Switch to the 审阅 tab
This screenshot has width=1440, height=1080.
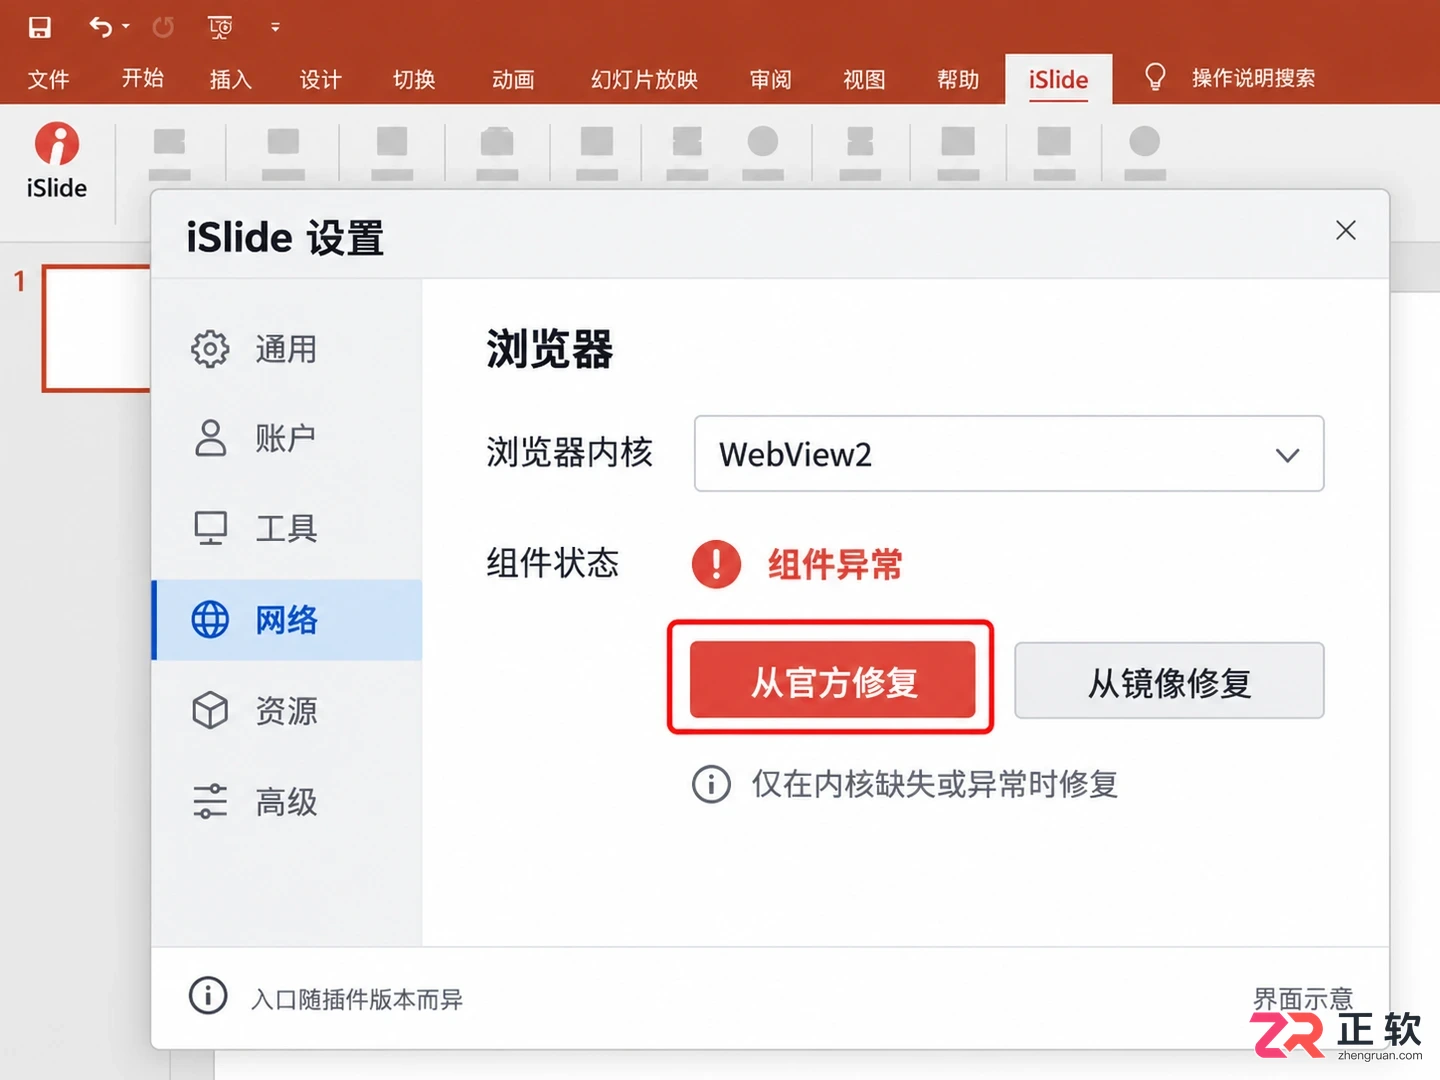pyautogui.click(x=771, y=79)
